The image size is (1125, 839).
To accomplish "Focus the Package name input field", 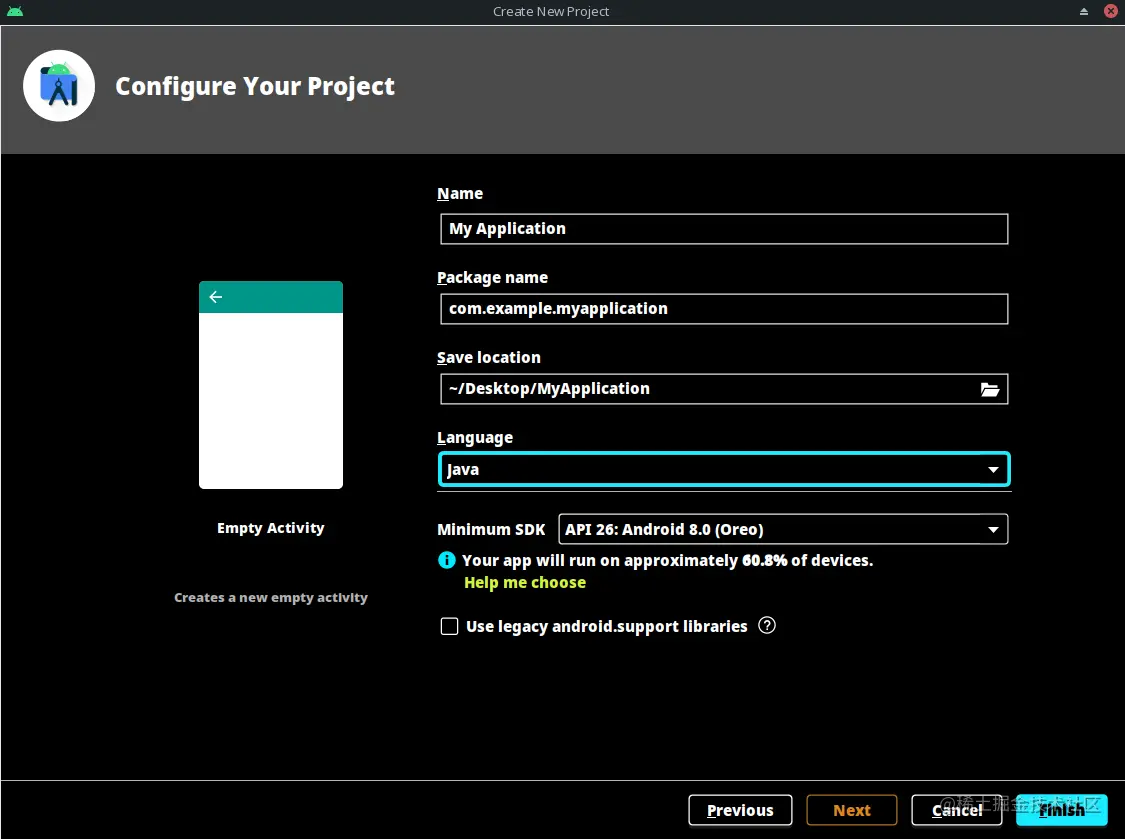I will pos(724,309).
